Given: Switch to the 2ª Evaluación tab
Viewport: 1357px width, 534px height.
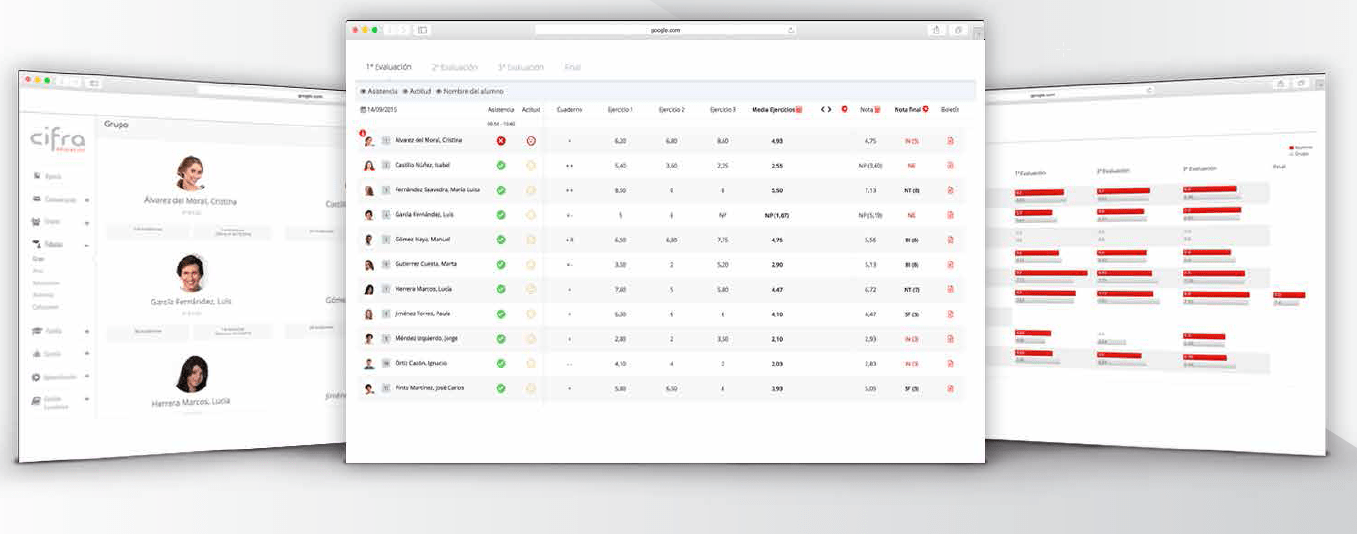Looking at the screenshot, I should tap(454, 67).
